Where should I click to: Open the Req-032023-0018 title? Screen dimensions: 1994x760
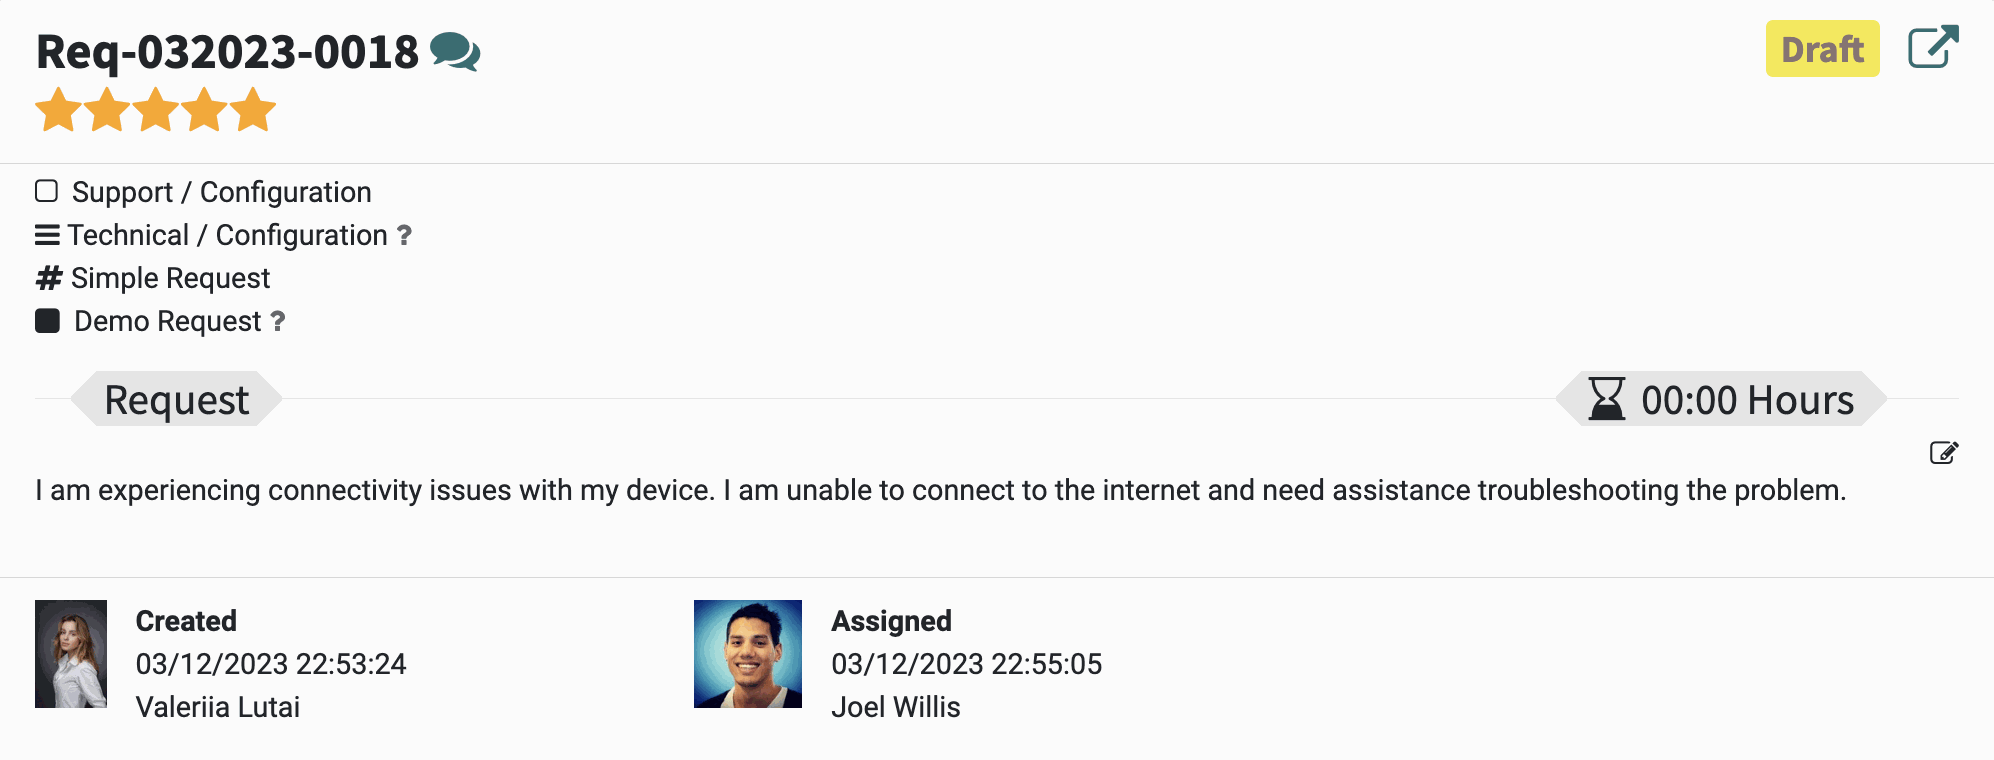tap(228, 52)
